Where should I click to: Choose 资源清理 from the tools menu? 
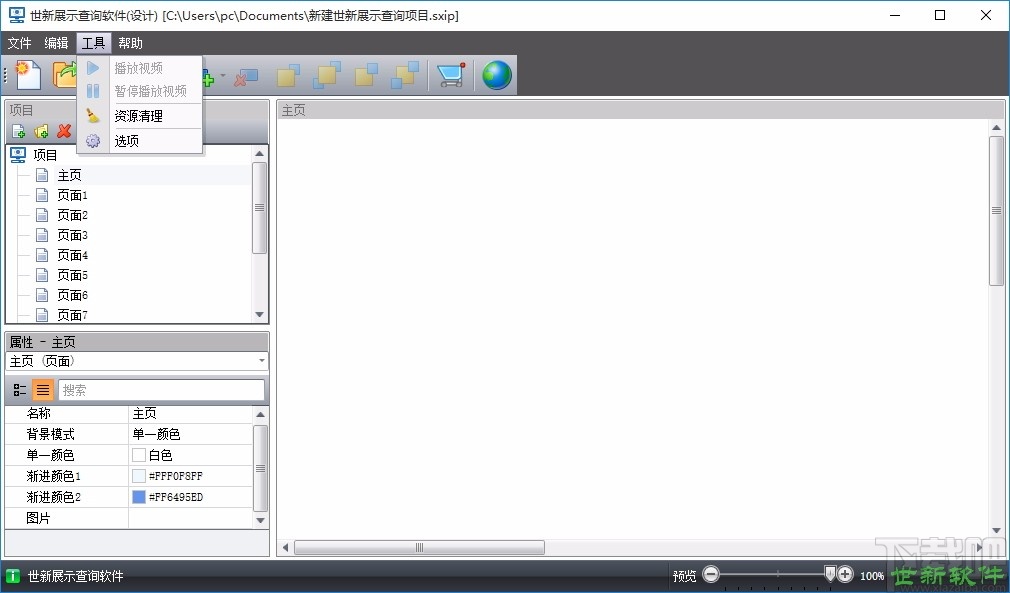tap(139, 117)
